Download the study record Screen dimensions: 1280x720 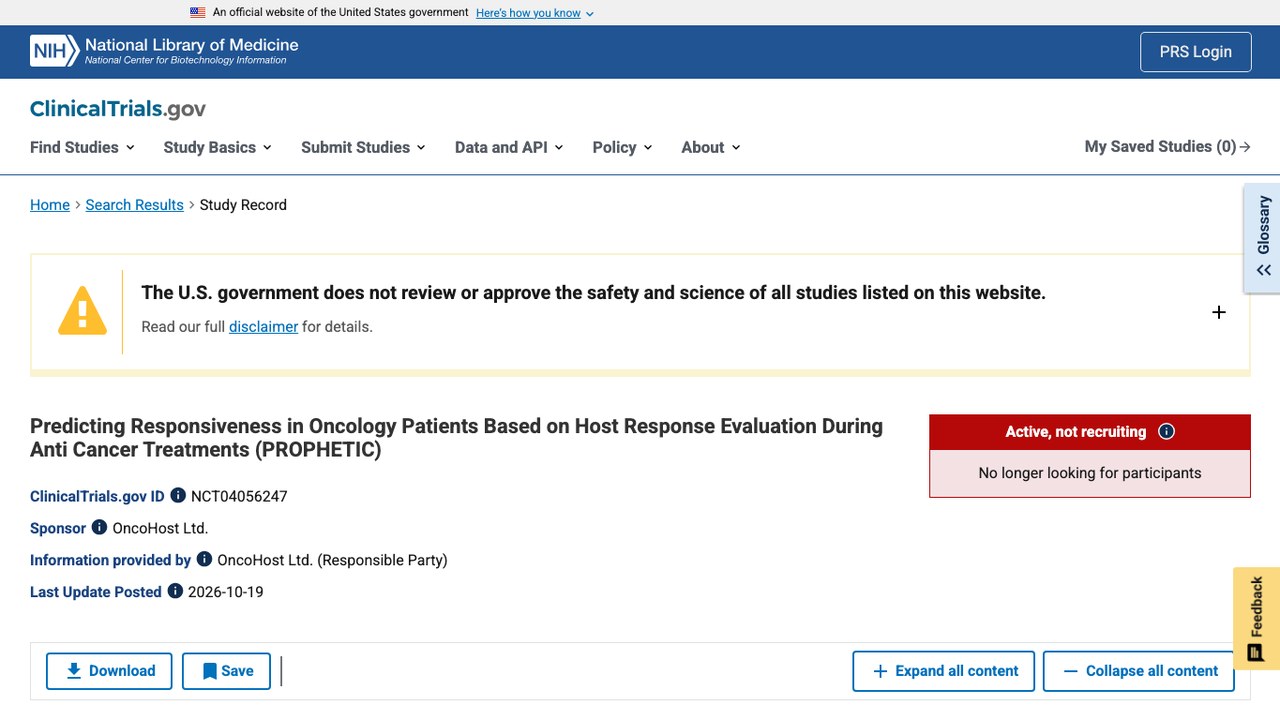pyautogui.click(x=109, y=671)
